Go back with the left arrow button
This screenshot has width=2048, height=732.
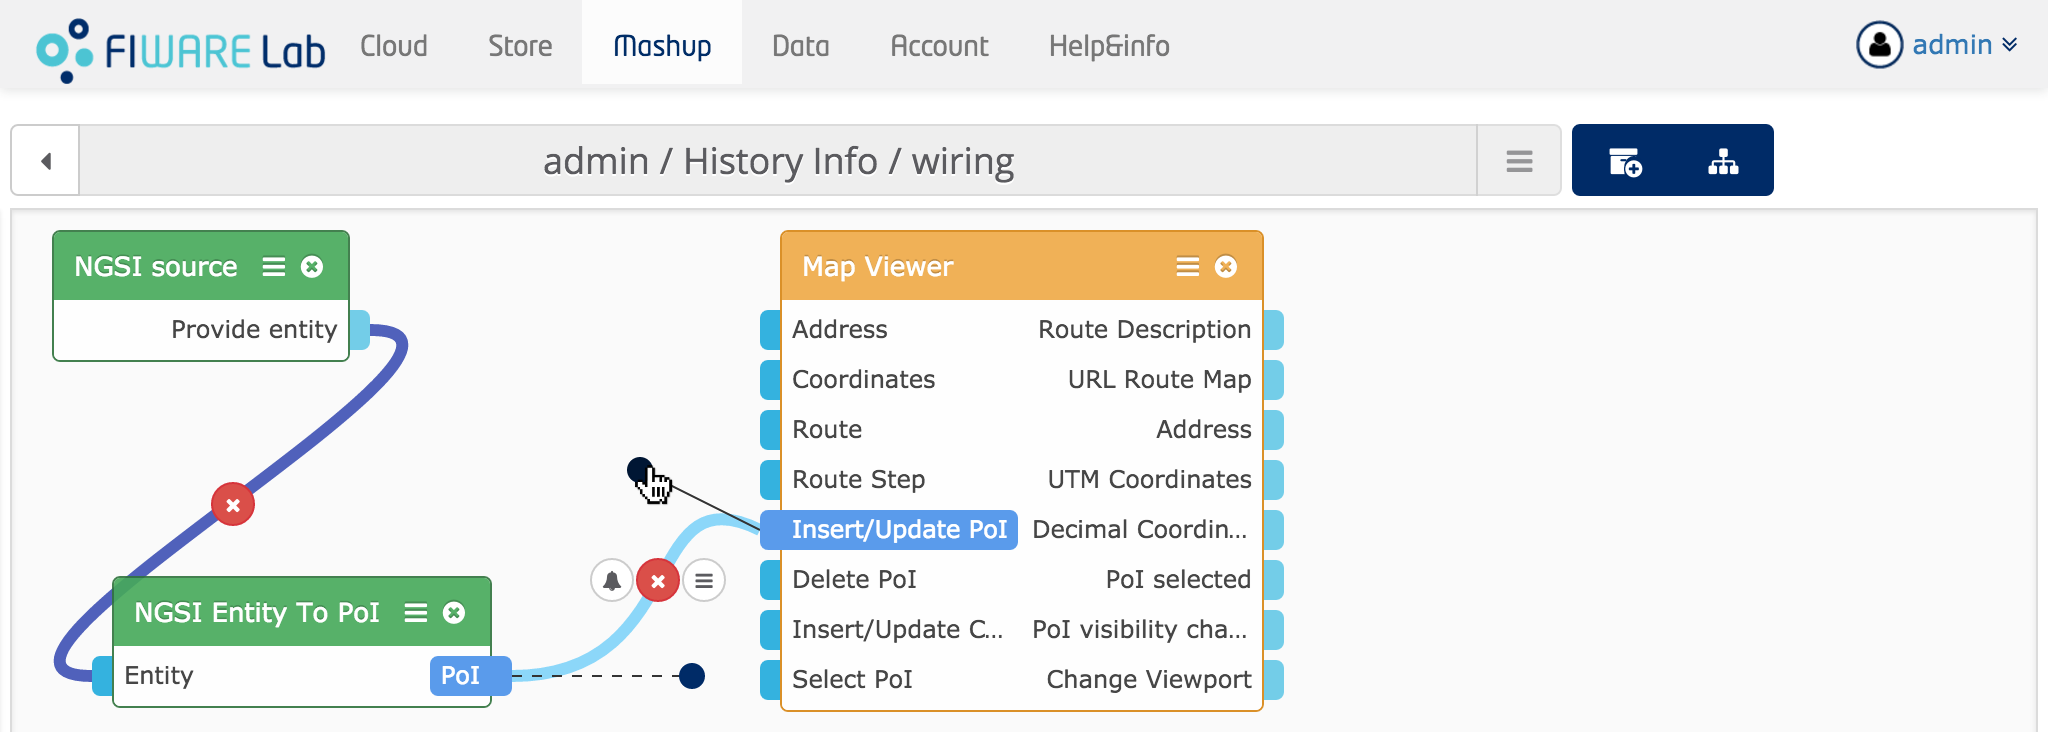point(46,160)
